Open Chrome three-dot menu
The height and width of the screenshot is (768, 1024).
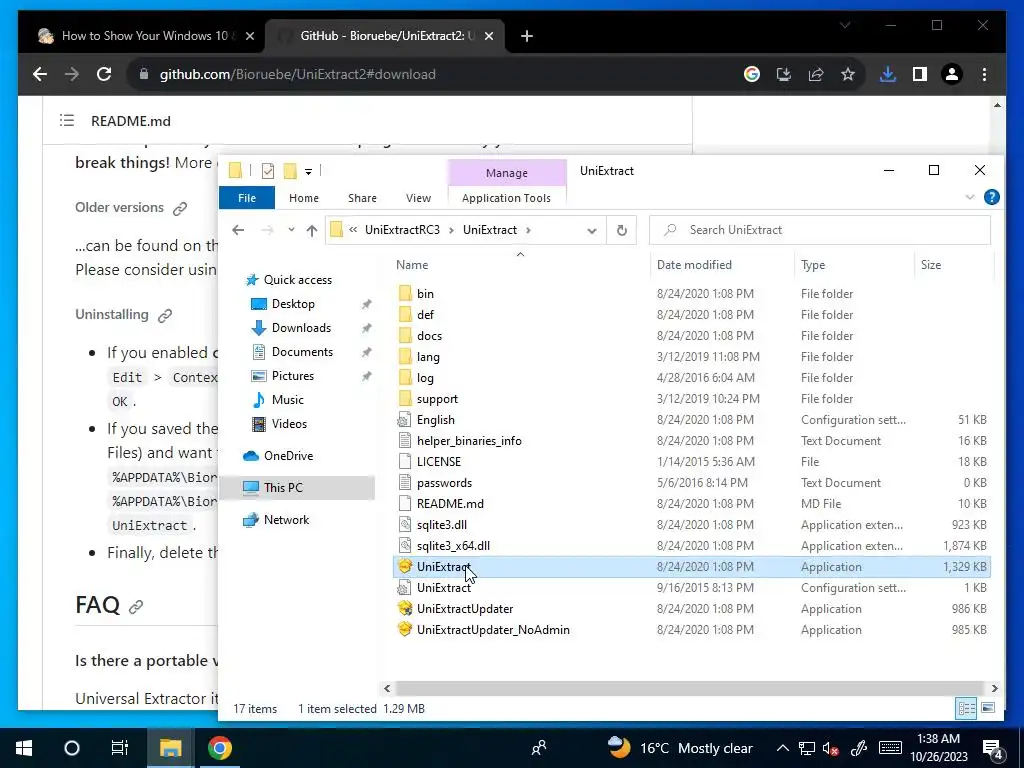click(984, 74)
